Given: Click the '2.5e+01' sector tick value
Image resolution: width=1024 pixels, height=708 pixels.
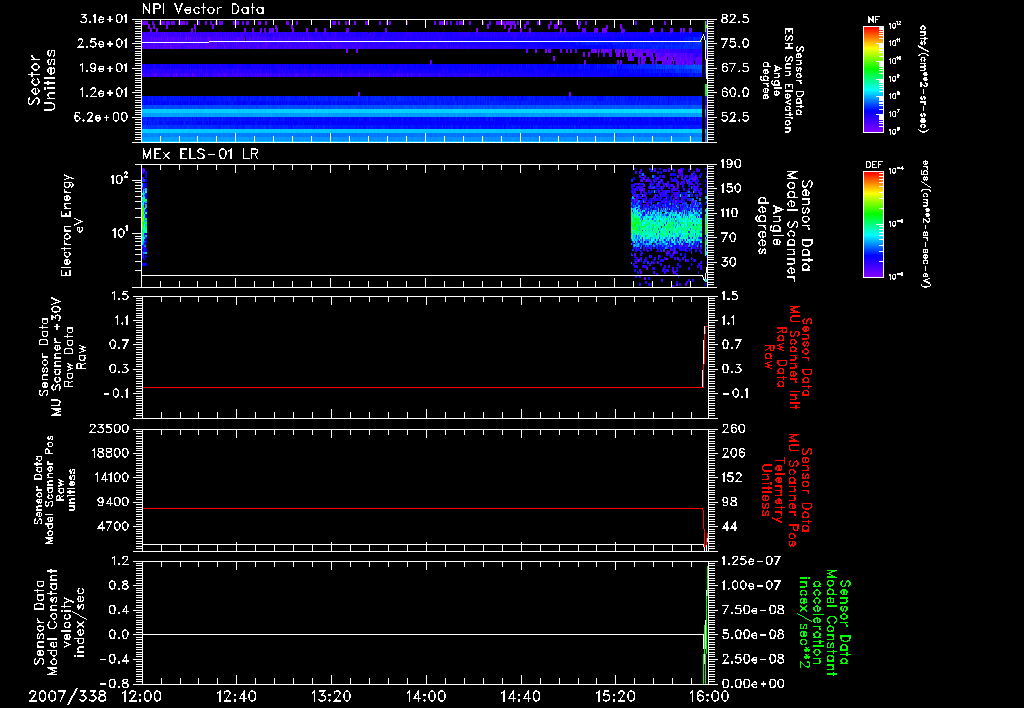Looking at the screenshot, I should 103,43.
